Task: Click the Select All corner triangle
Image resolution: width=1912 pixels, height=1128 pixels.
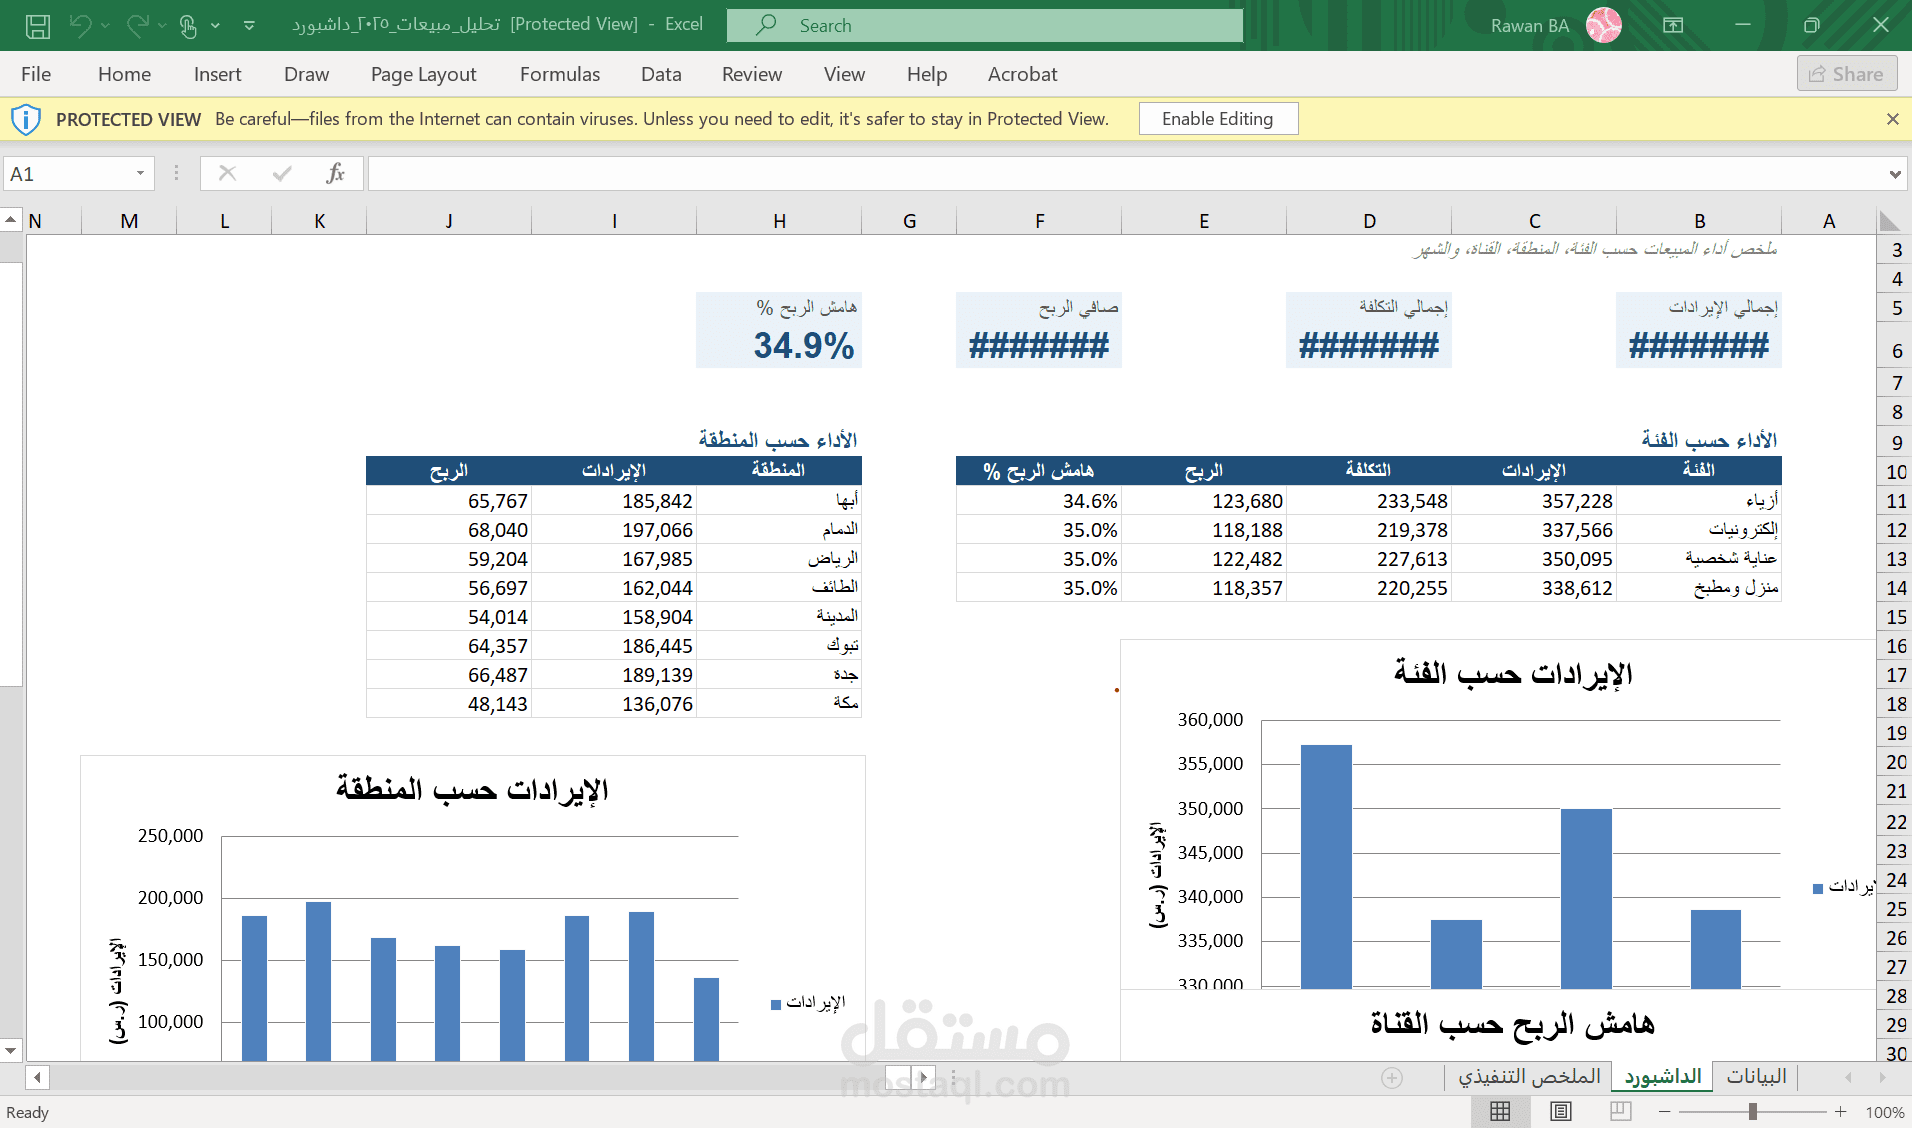Action: pos(1889,221)
